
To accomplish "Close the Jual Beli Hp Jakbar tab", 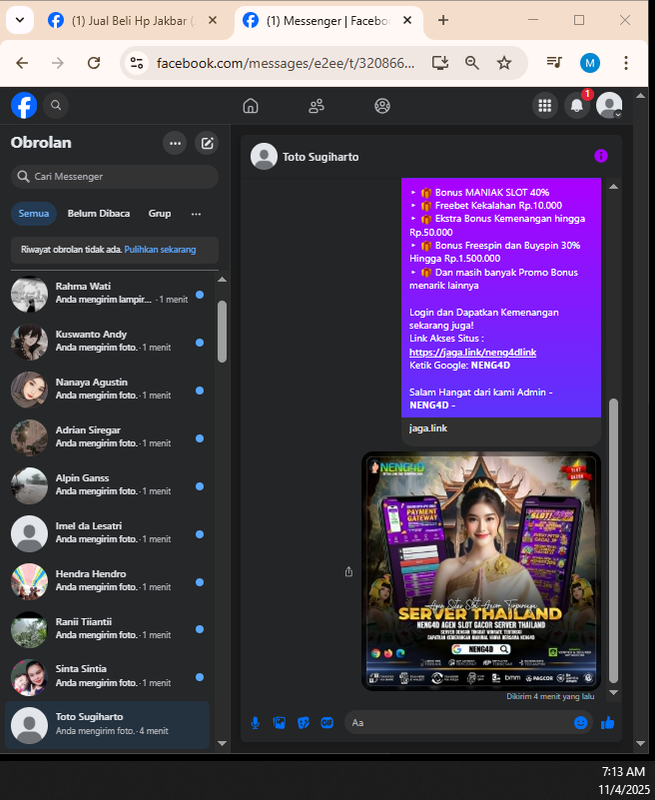I will click(x=213, y=20).
